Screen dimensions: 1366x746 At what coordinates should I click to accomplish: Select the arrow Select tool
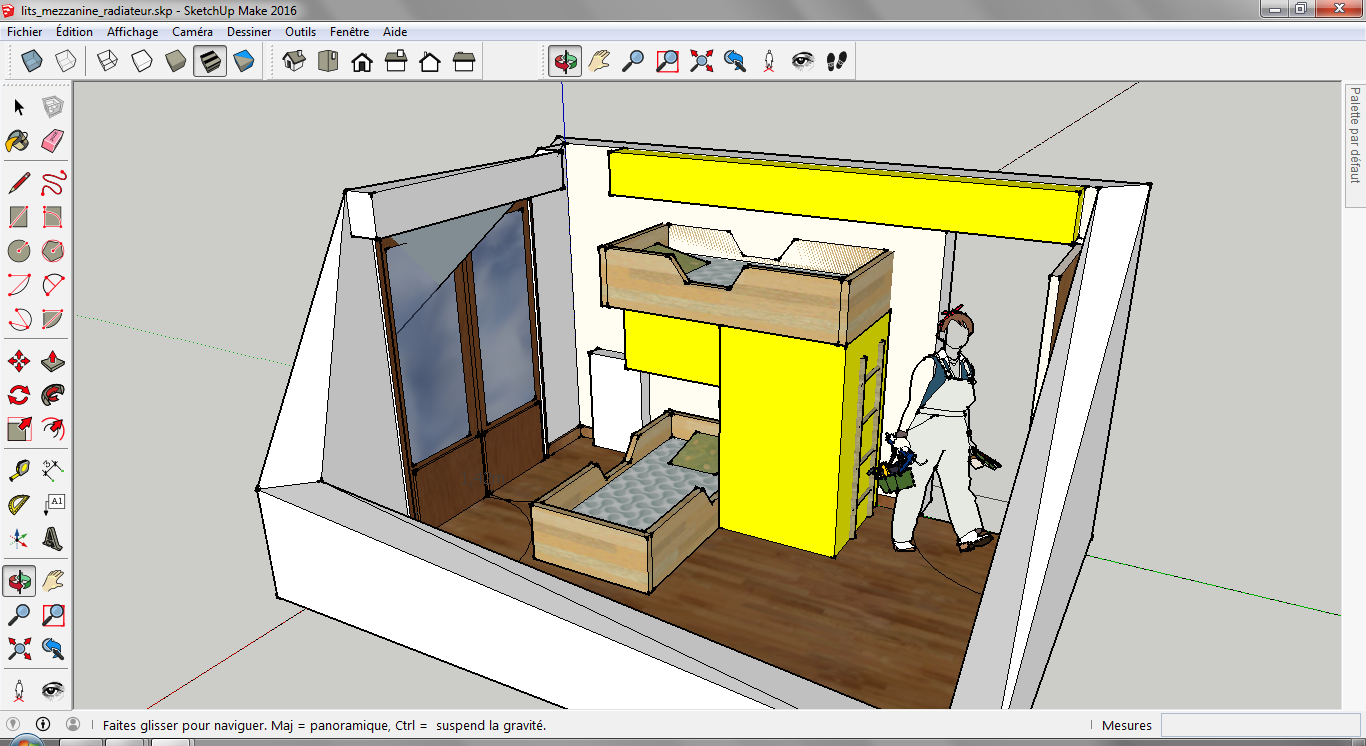[x=19, y=107]
